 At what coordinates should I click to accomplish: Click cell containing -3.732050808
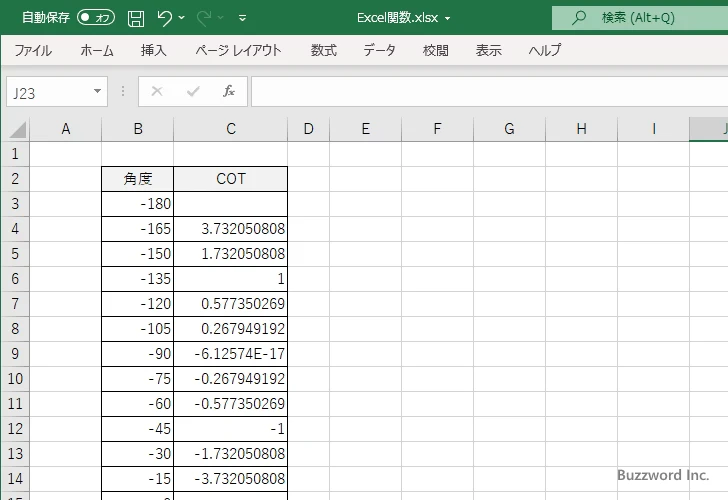point(231,479)
